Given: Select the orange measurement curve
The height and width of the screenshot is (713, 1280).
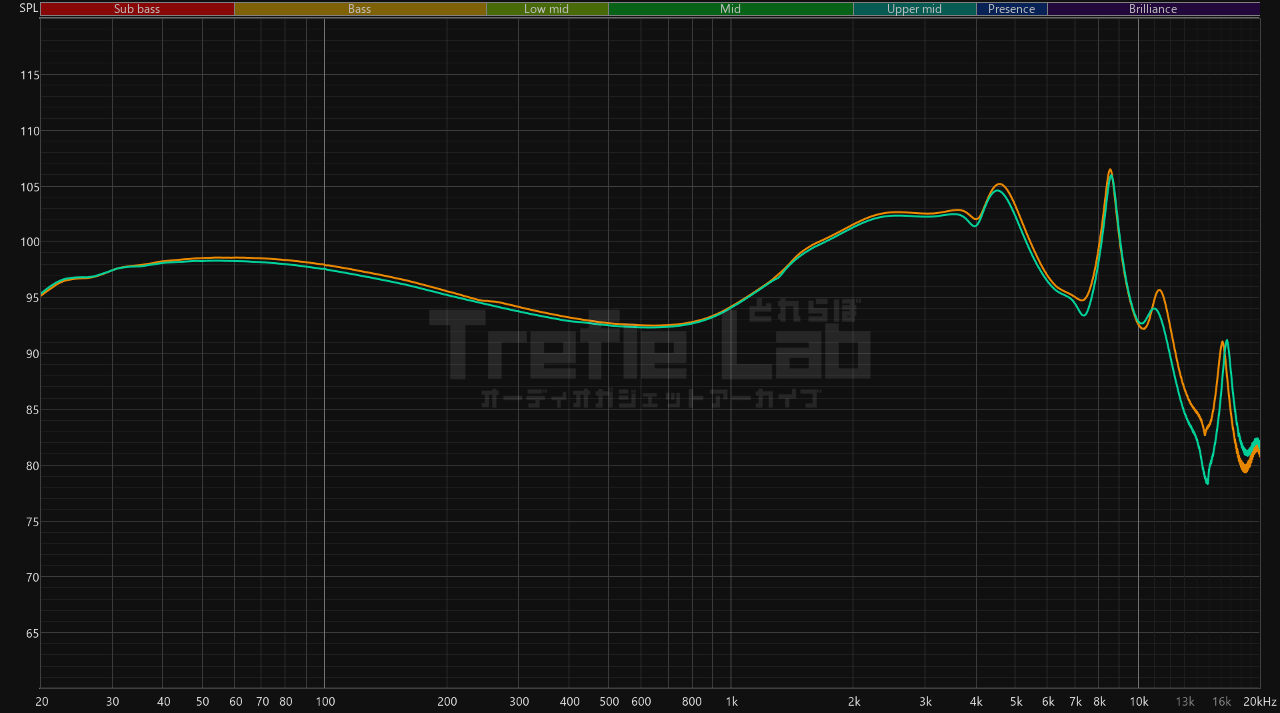Looking at the screenshot, I should click(x=999, y=186).
